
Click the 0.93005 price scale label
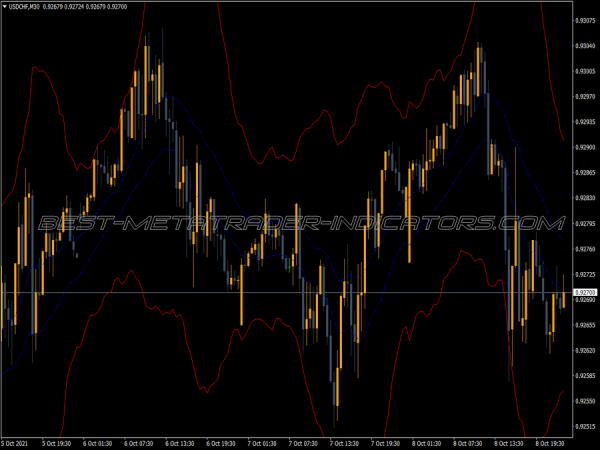click(585, 71)
